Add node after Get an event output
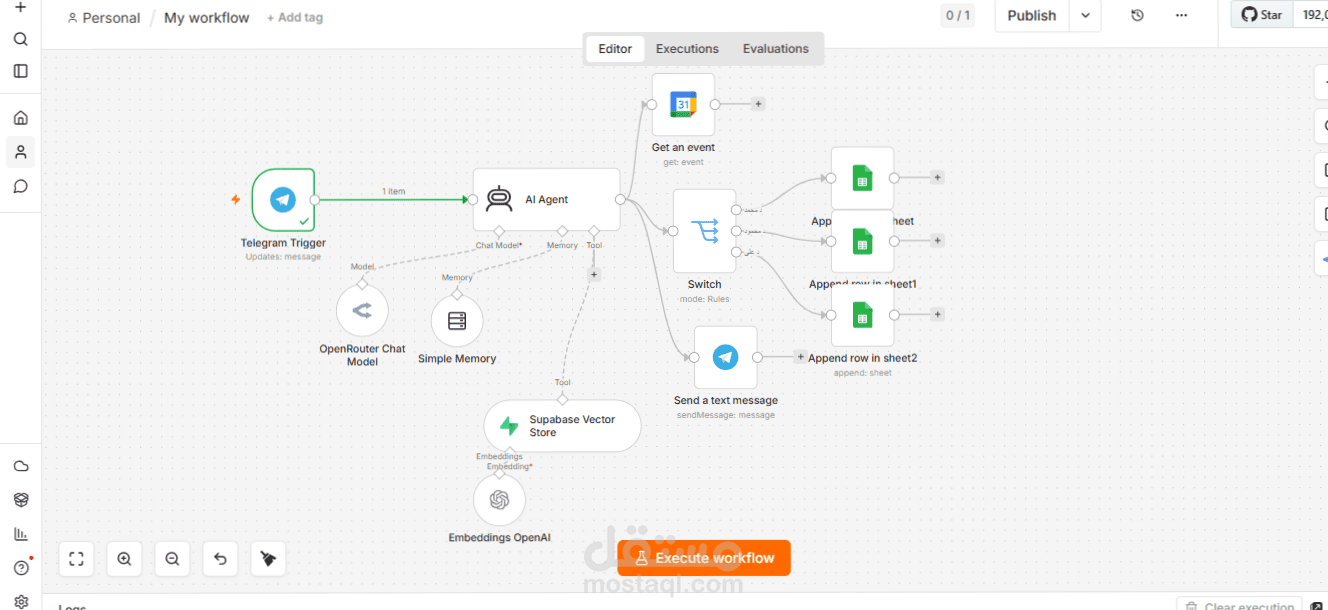 (758, 104)
